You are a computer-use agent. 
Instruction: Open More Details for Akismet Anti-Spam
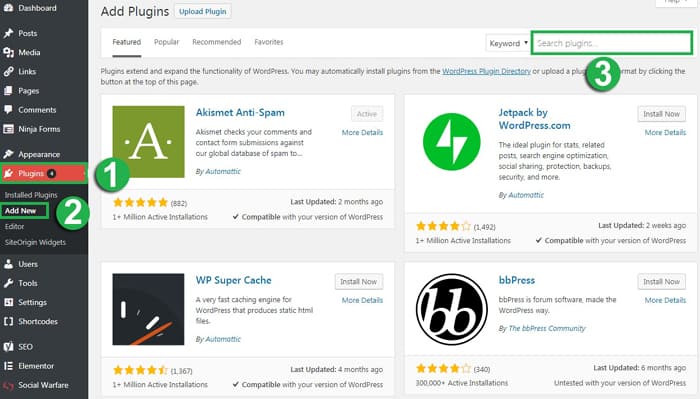coord(362,133)
